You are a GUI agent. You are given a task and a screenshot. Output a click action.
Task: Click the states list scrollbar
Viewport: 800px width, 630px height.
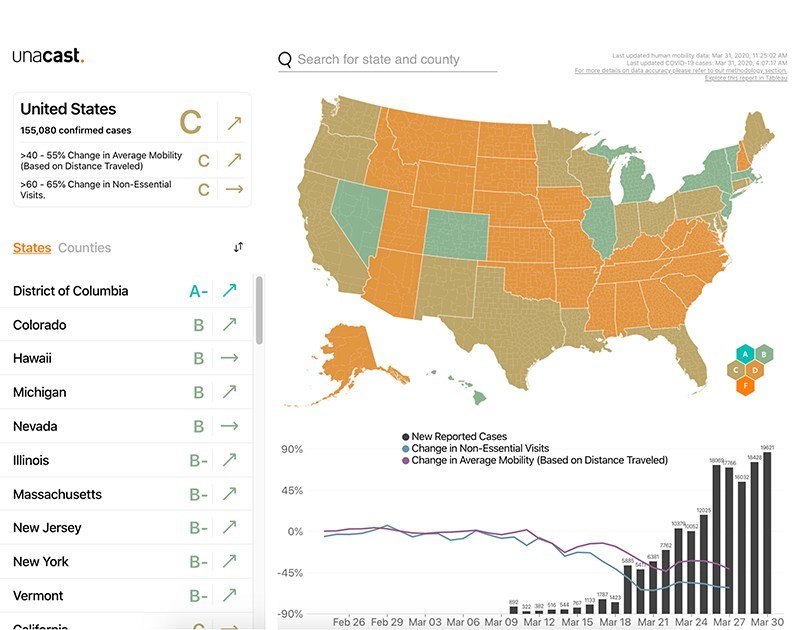point(260,310)
